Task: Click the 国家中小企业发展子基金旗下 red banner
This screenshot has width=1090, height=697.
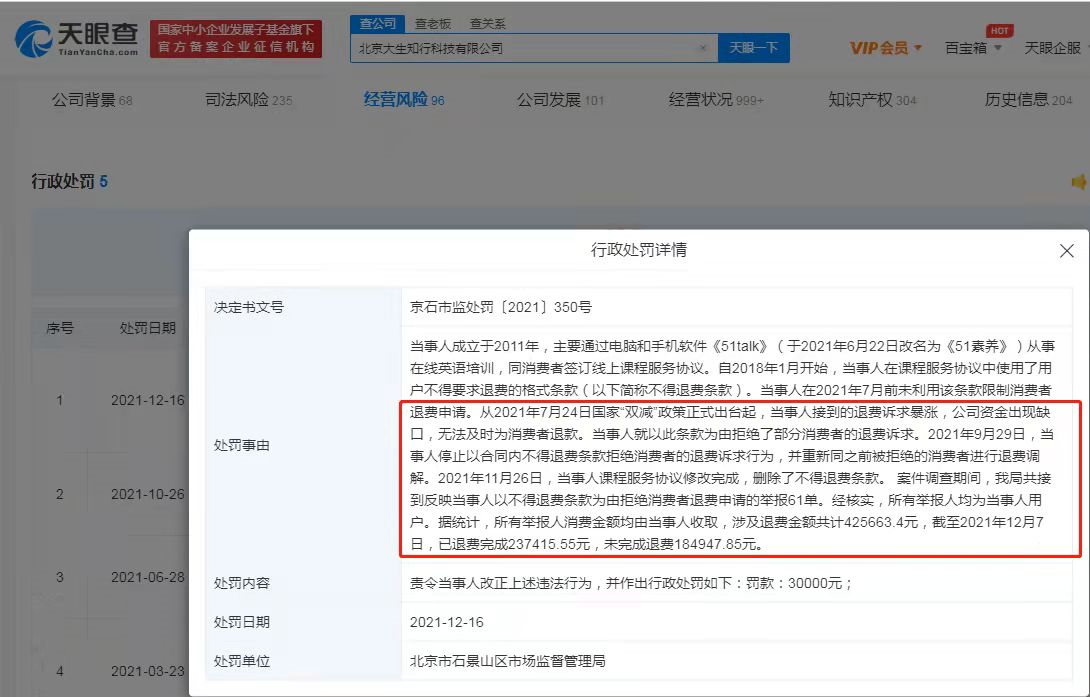Action: click(236, 38)
